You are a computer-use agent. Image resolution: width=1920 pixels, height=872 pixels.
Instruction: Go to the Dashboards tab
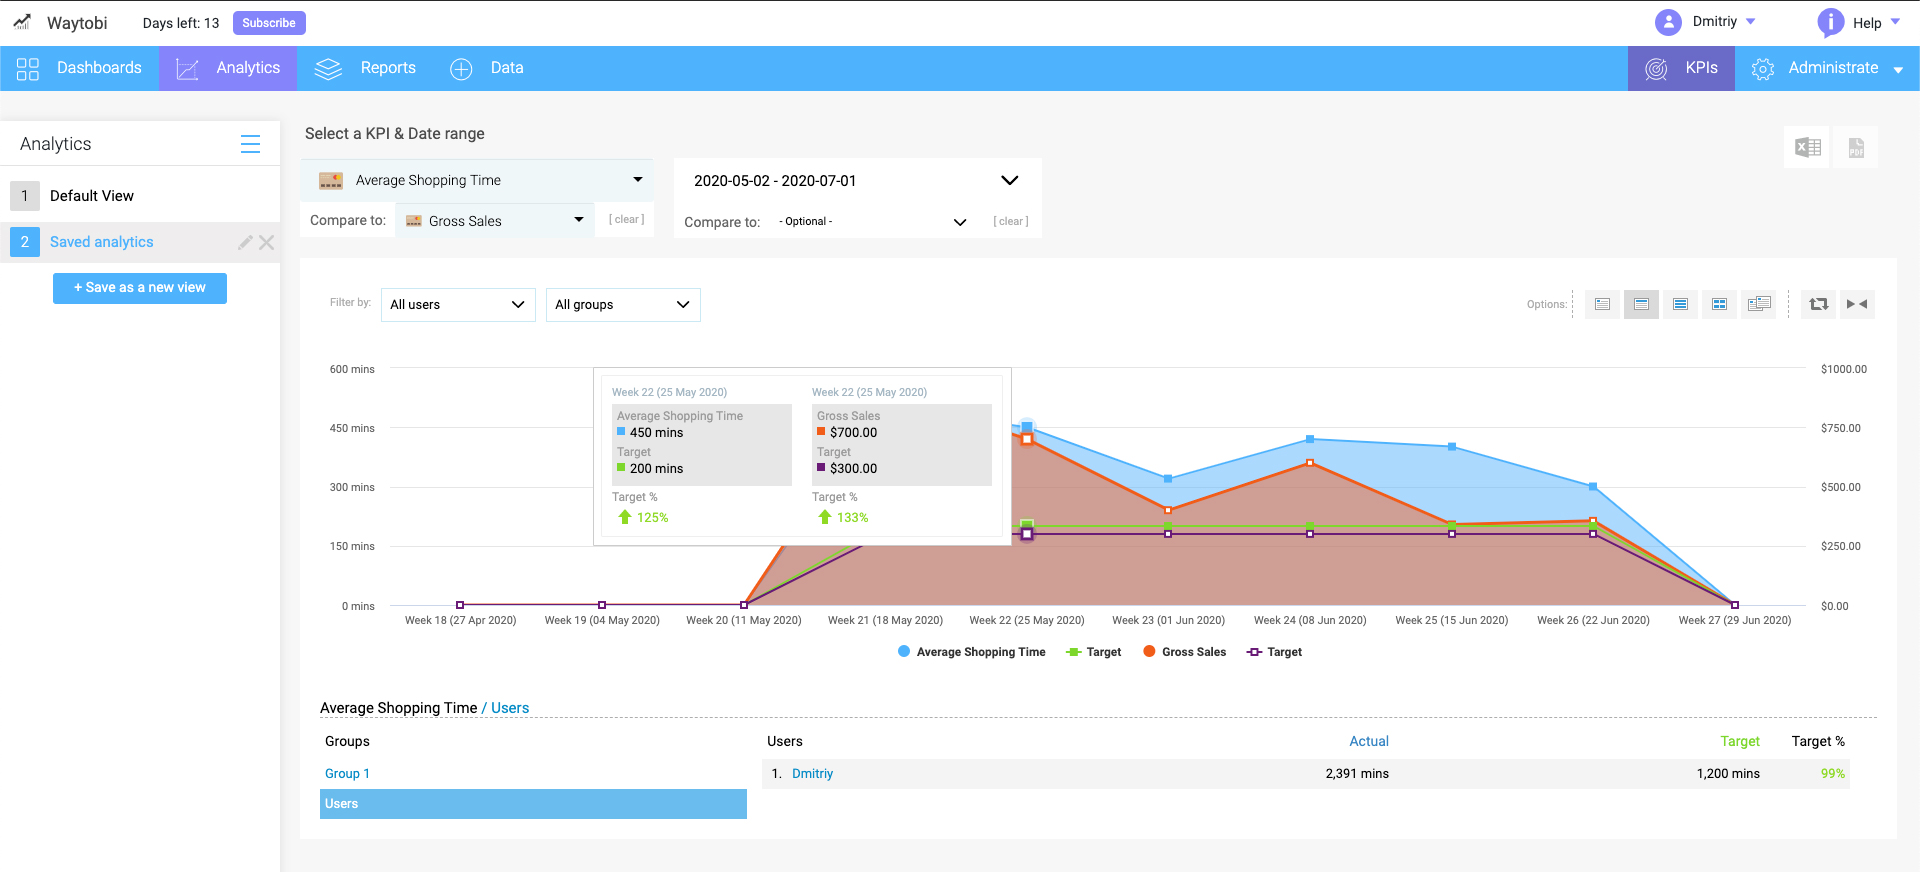pyautogui.click(x=80, y=68)
